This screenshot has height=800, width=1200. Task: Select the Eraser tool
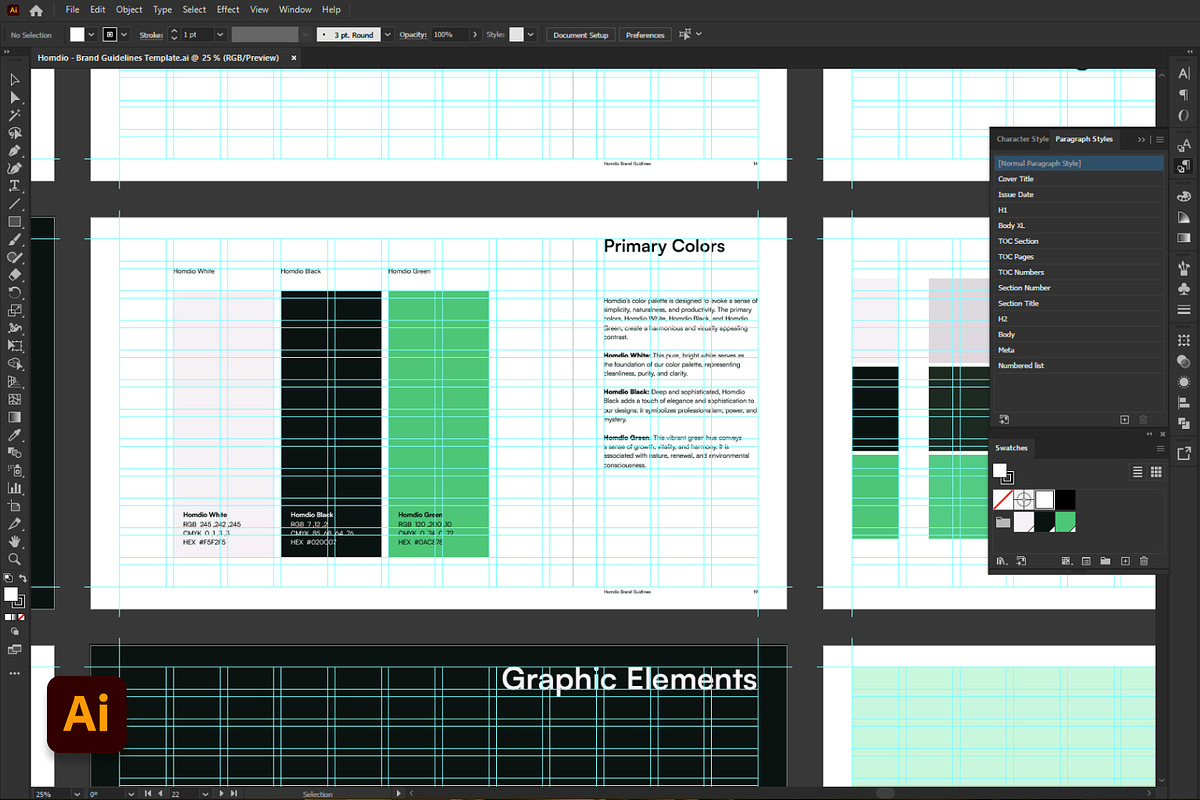15,275
